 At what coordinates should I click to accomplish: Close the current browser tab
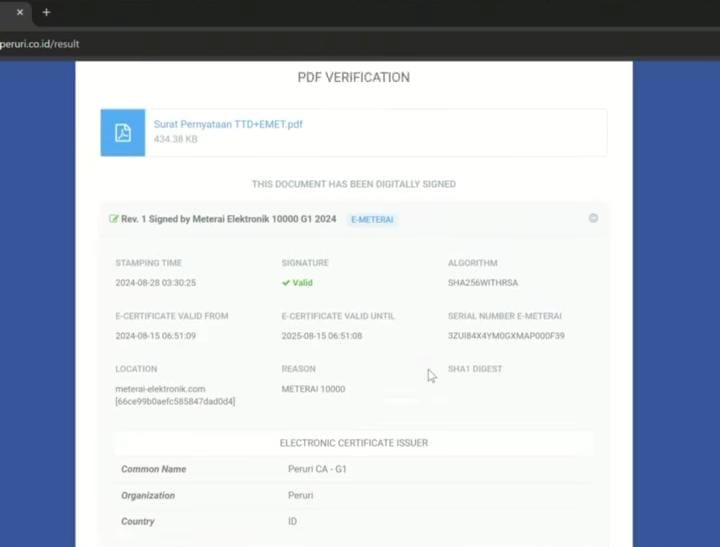(x=19, y=12)
